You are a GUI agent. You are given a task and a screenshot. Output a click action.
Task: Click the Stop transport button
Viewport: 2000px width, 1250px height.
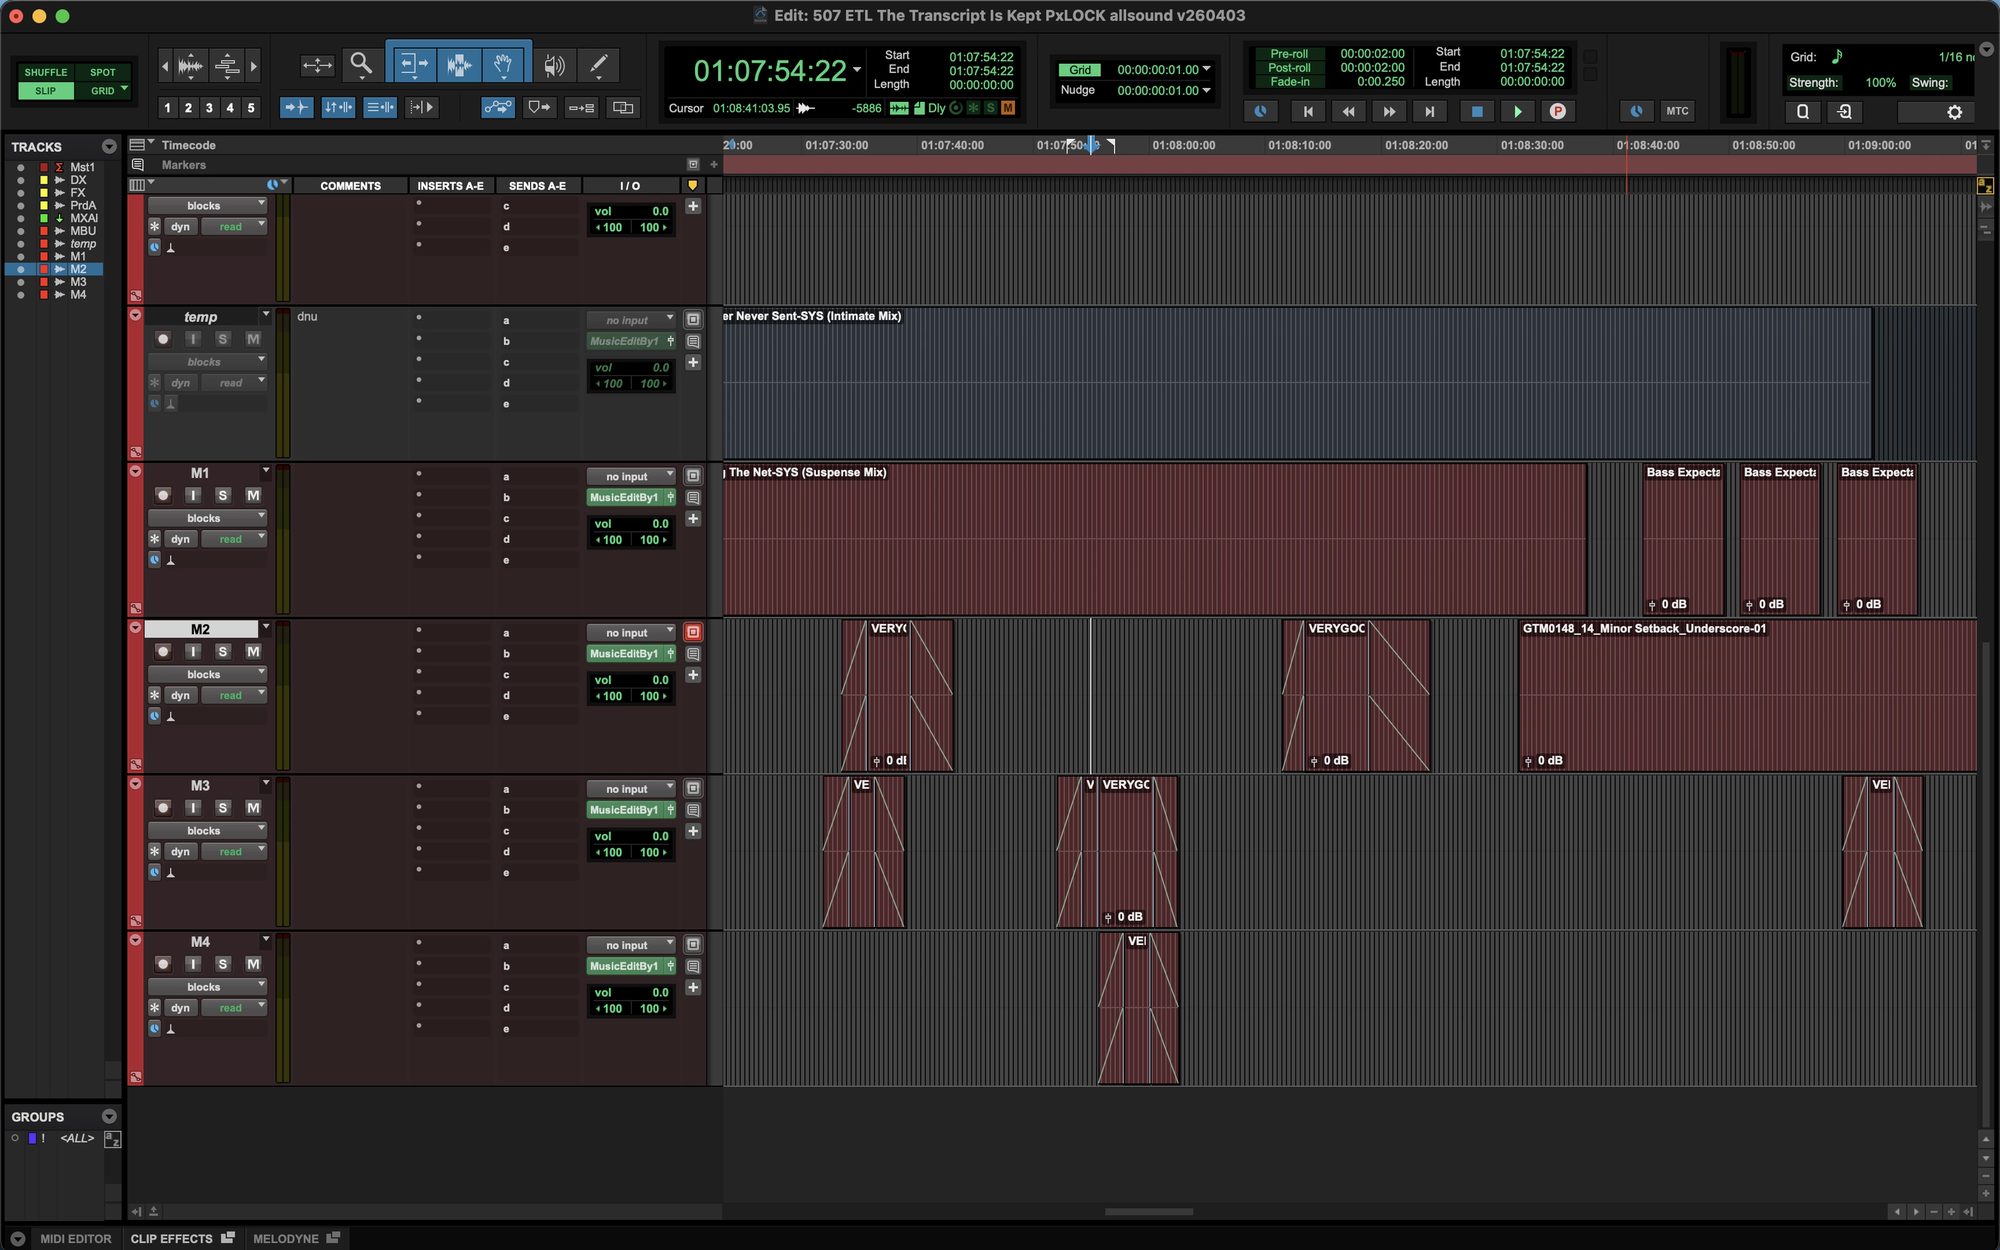click(1476, 111)
